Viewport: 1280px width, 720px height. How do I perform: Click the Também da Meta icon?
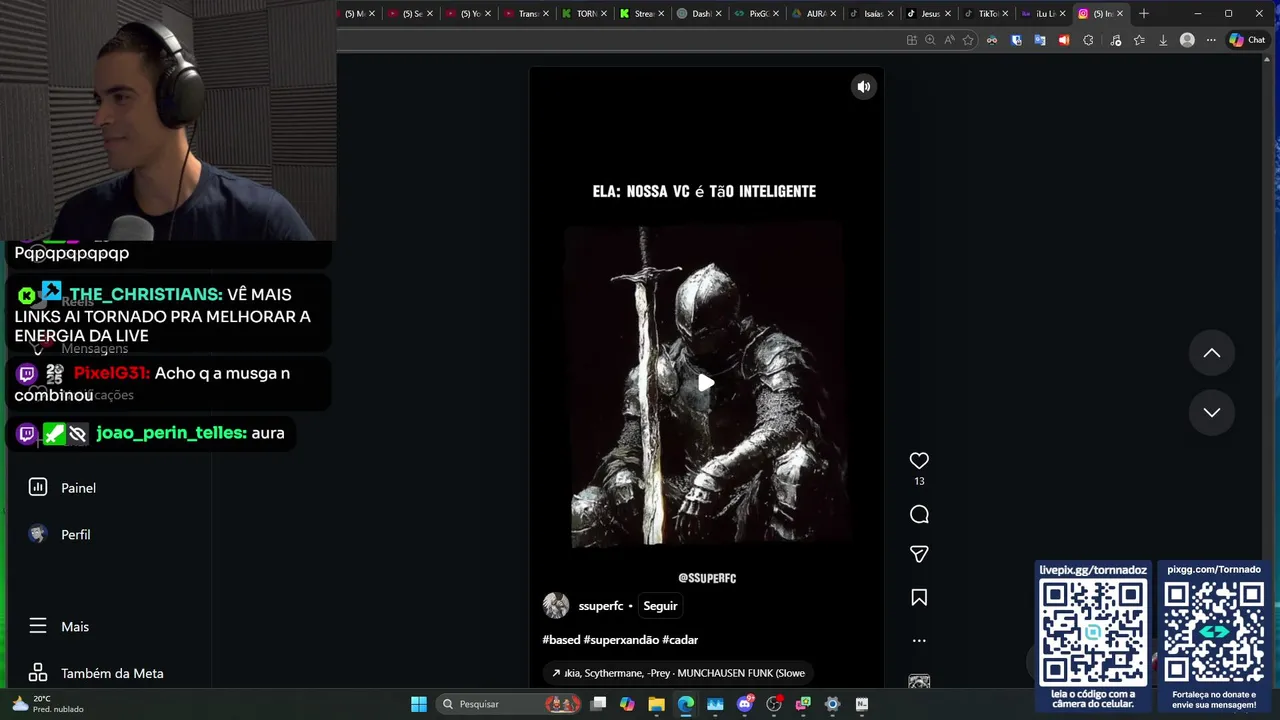coord(38,673)
